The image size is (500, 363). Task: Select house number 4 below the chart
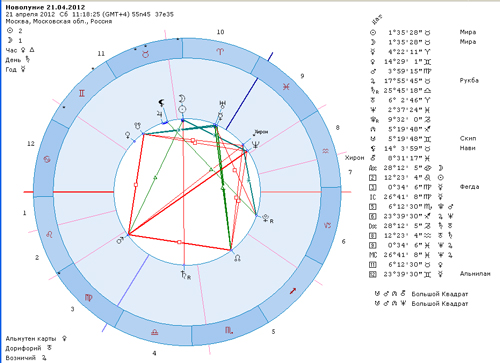154,353
